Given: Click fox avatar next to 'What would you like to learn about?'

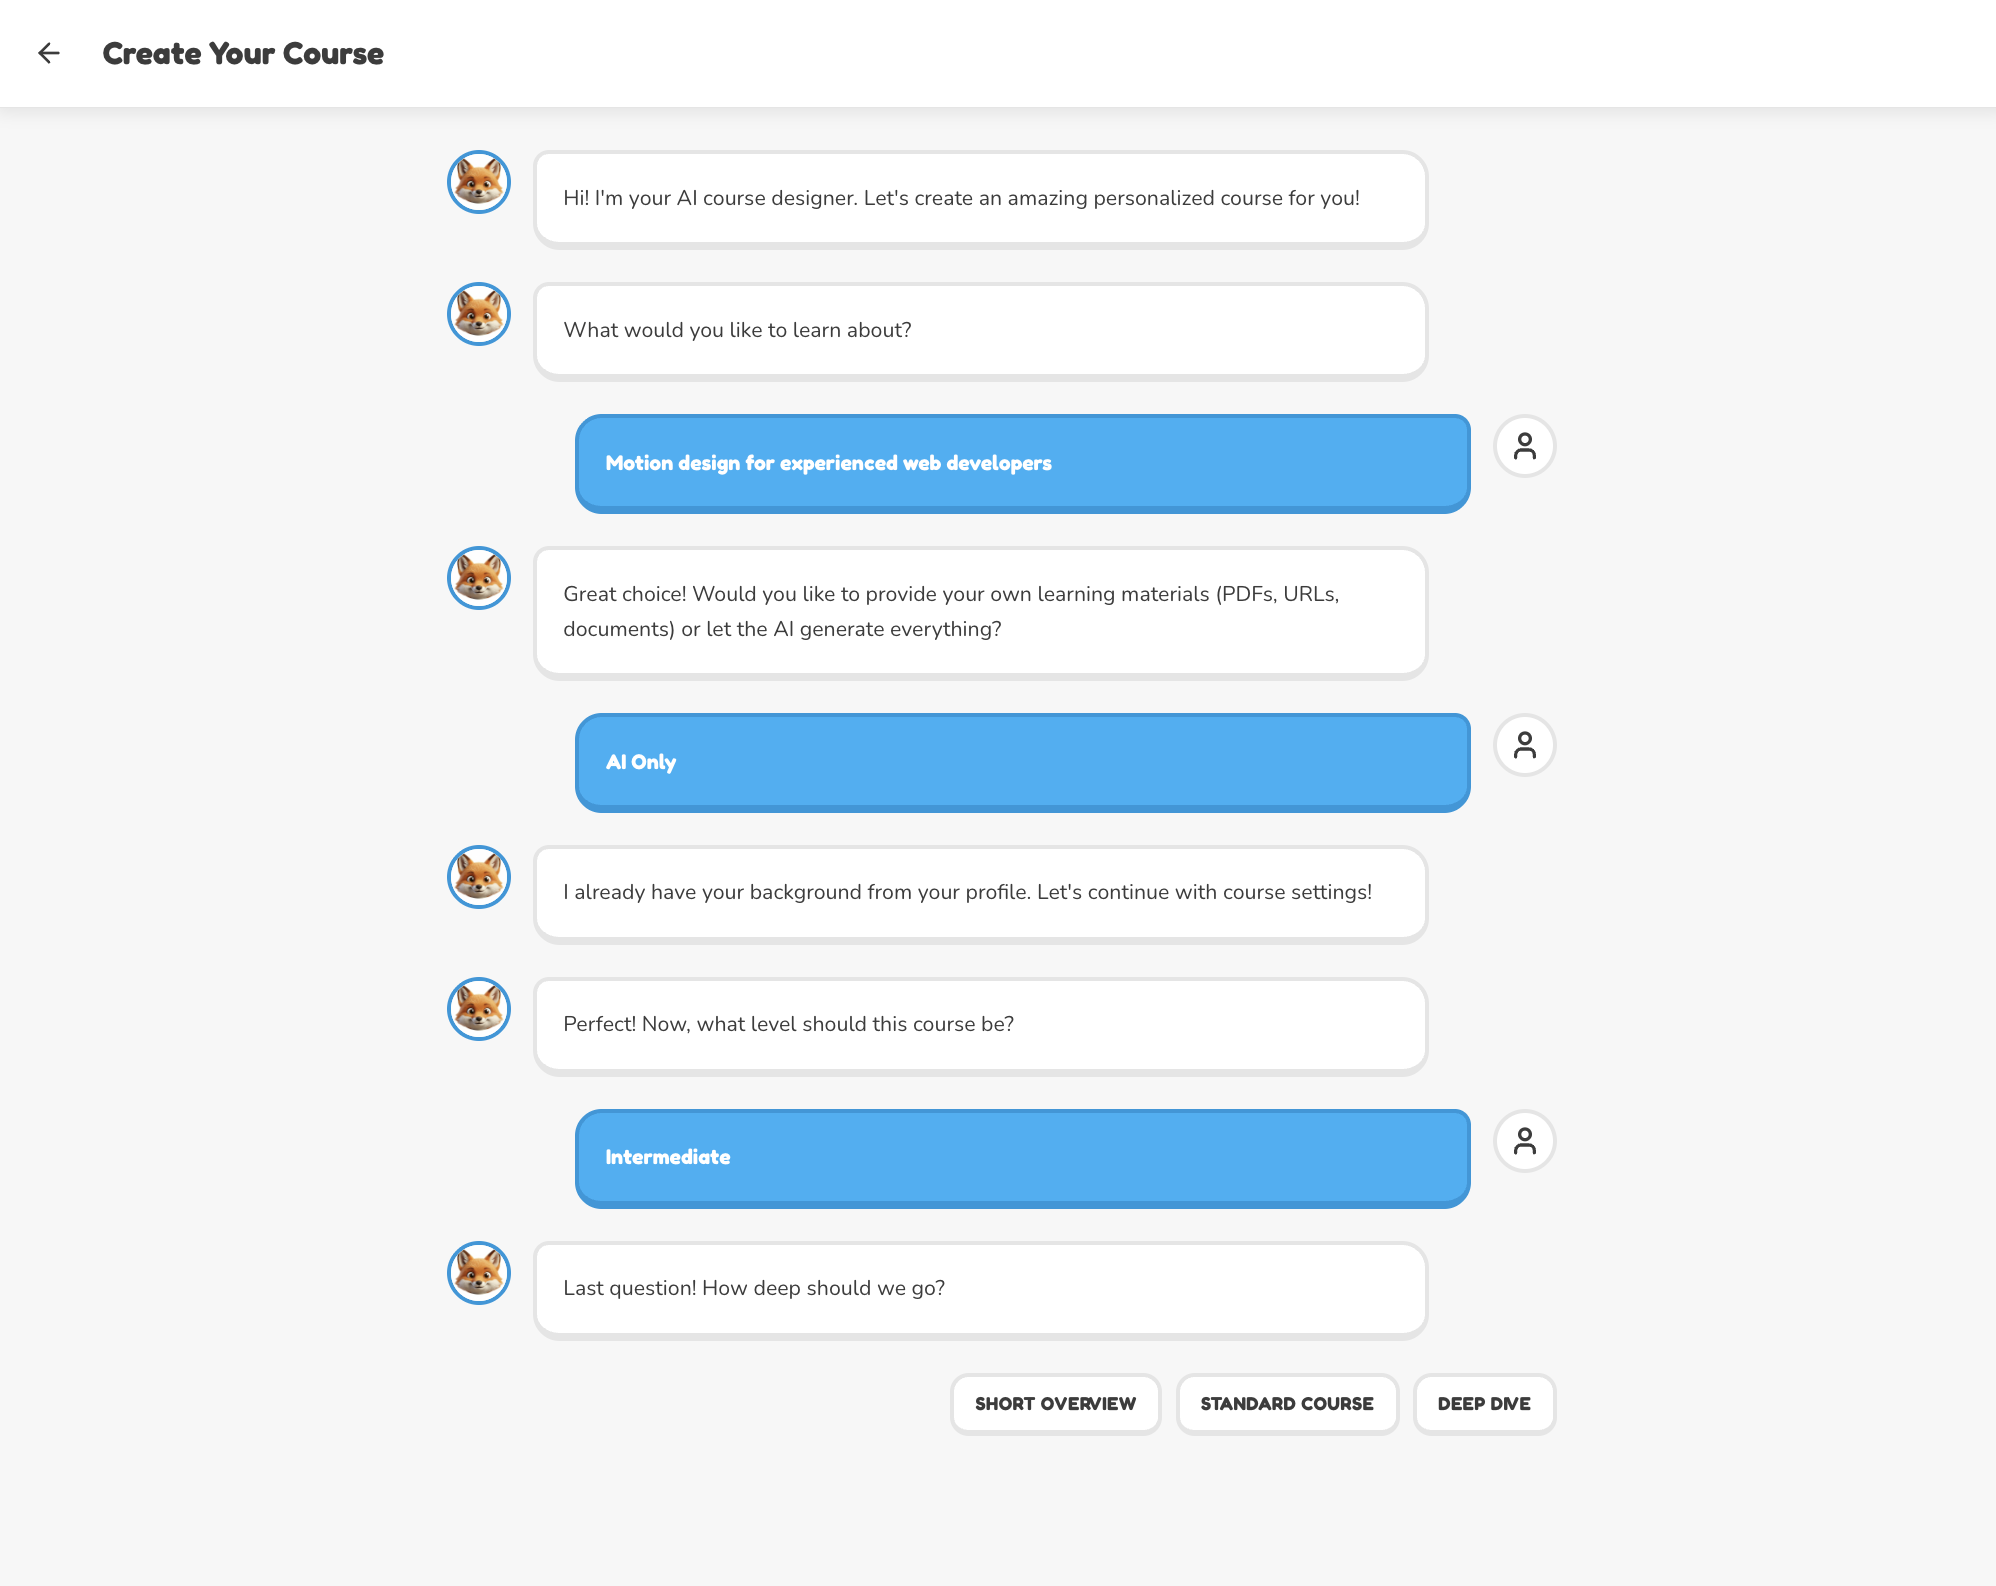Looking at the screenshot, I should tap(479, 314).
